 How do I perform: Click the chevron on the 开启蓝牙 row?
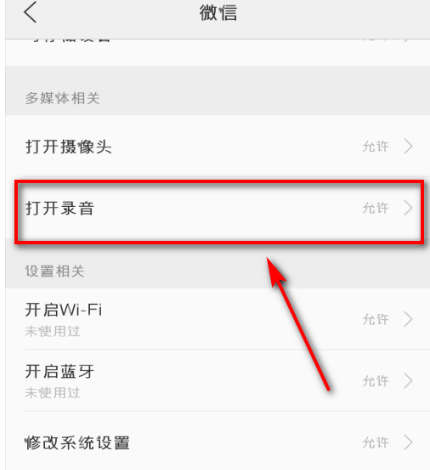pyautogui.click(x=408, y=381)
